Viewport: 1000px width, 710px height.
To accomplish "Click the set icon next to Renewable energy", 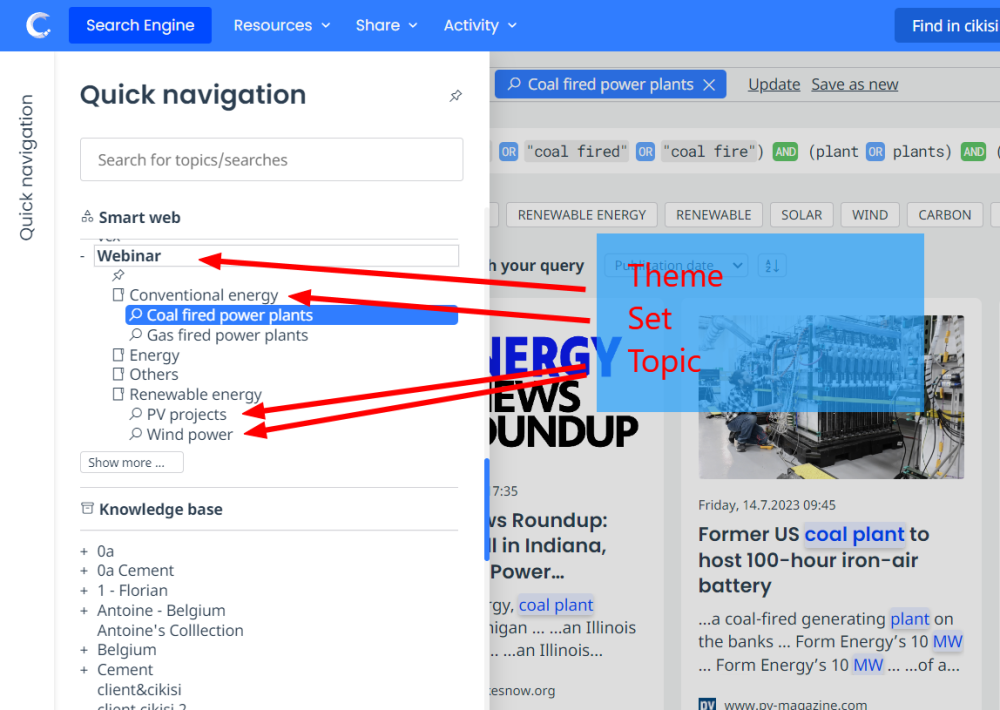I will click(x=118, y=394).
